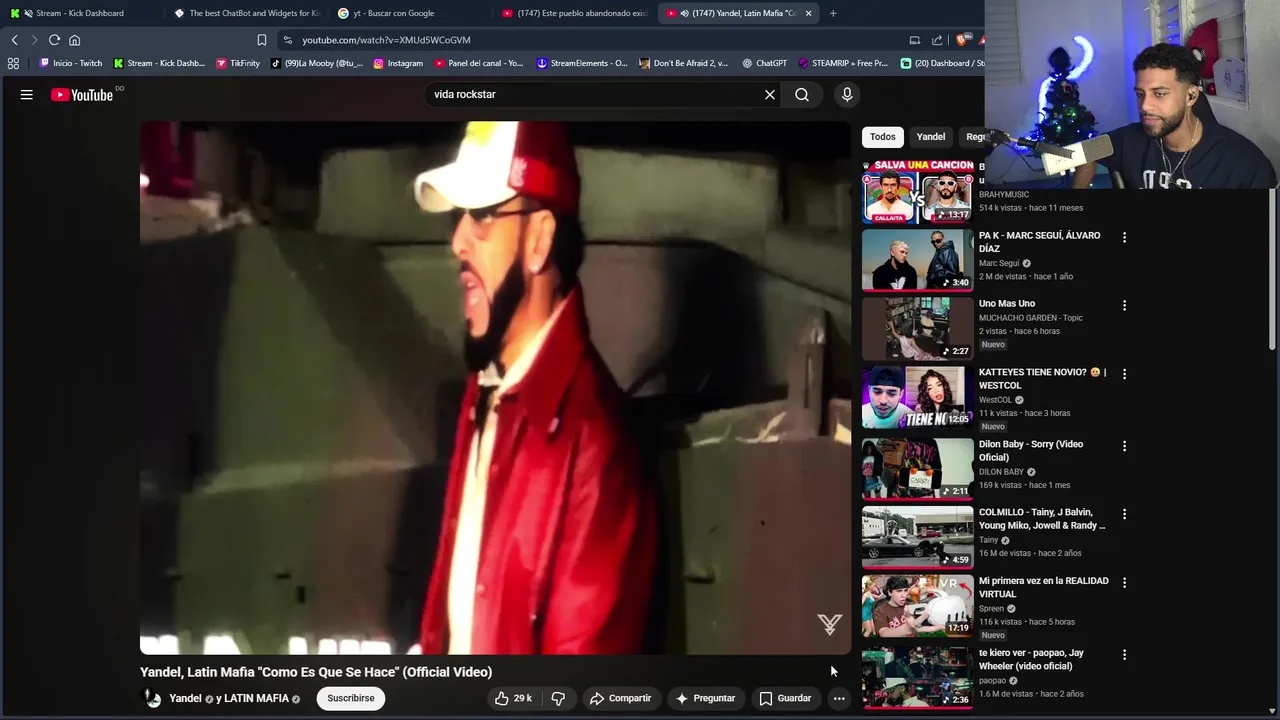Open the Yandel y LATIN MAFIA channel name

coord(235,698)
